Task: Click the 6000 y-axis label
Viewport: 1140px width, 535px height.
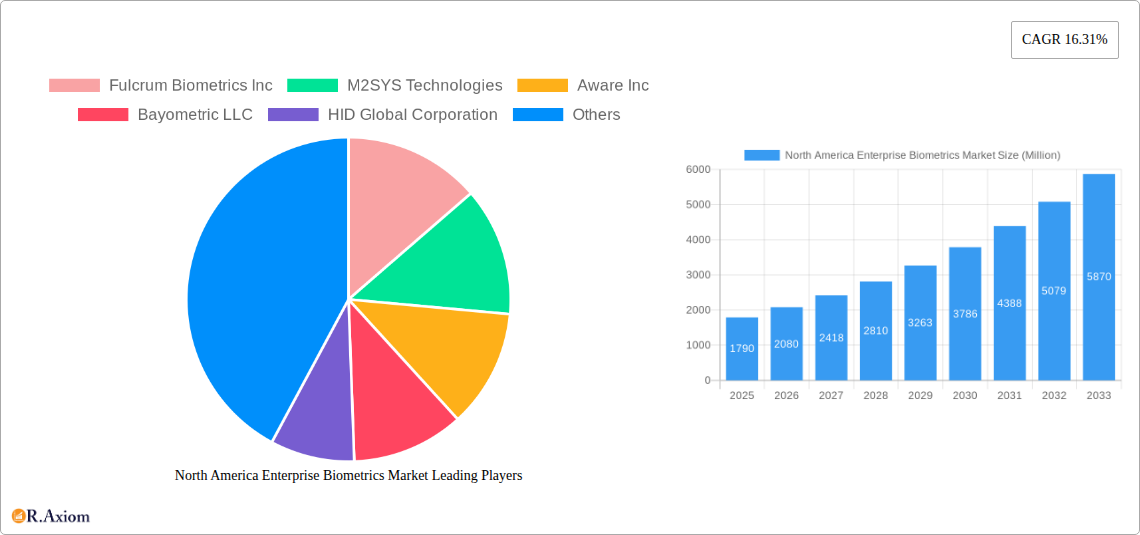Action: point(698,169)
